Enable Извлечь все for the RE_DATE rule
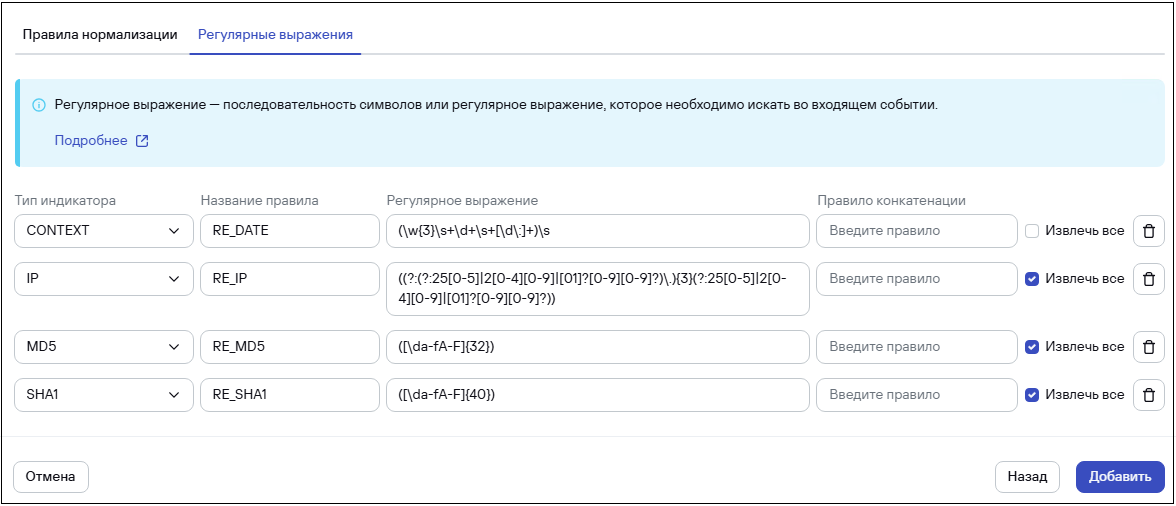 click(1032, 231)
